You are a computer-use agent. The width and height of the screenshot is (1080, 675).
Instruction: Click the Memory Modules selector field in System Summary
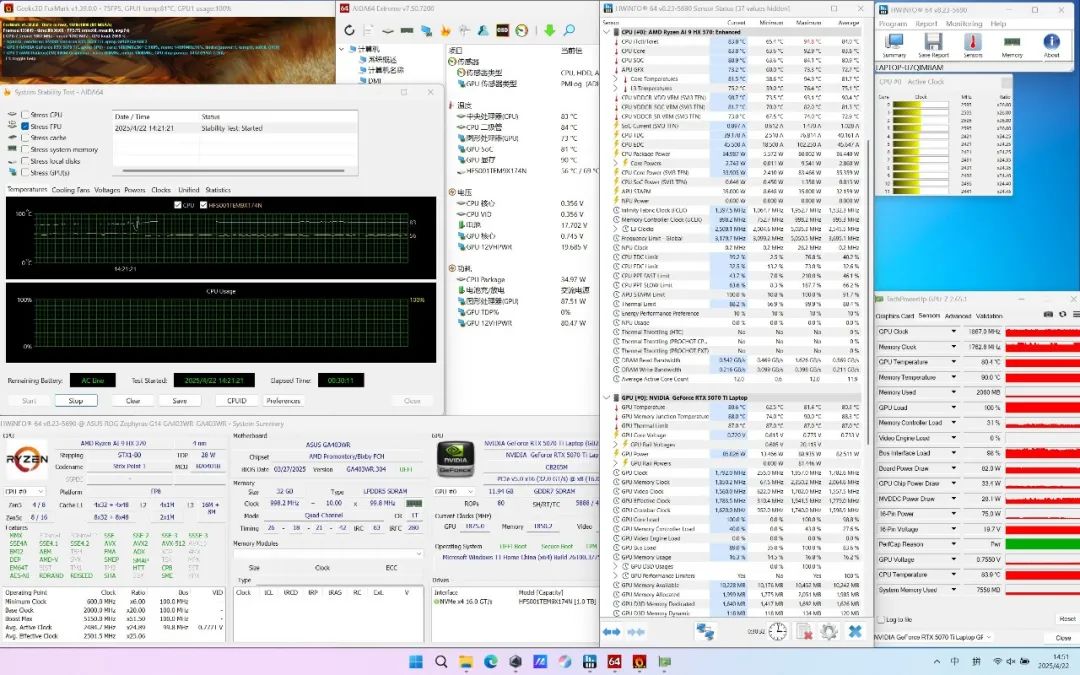(x=327, y=554)
